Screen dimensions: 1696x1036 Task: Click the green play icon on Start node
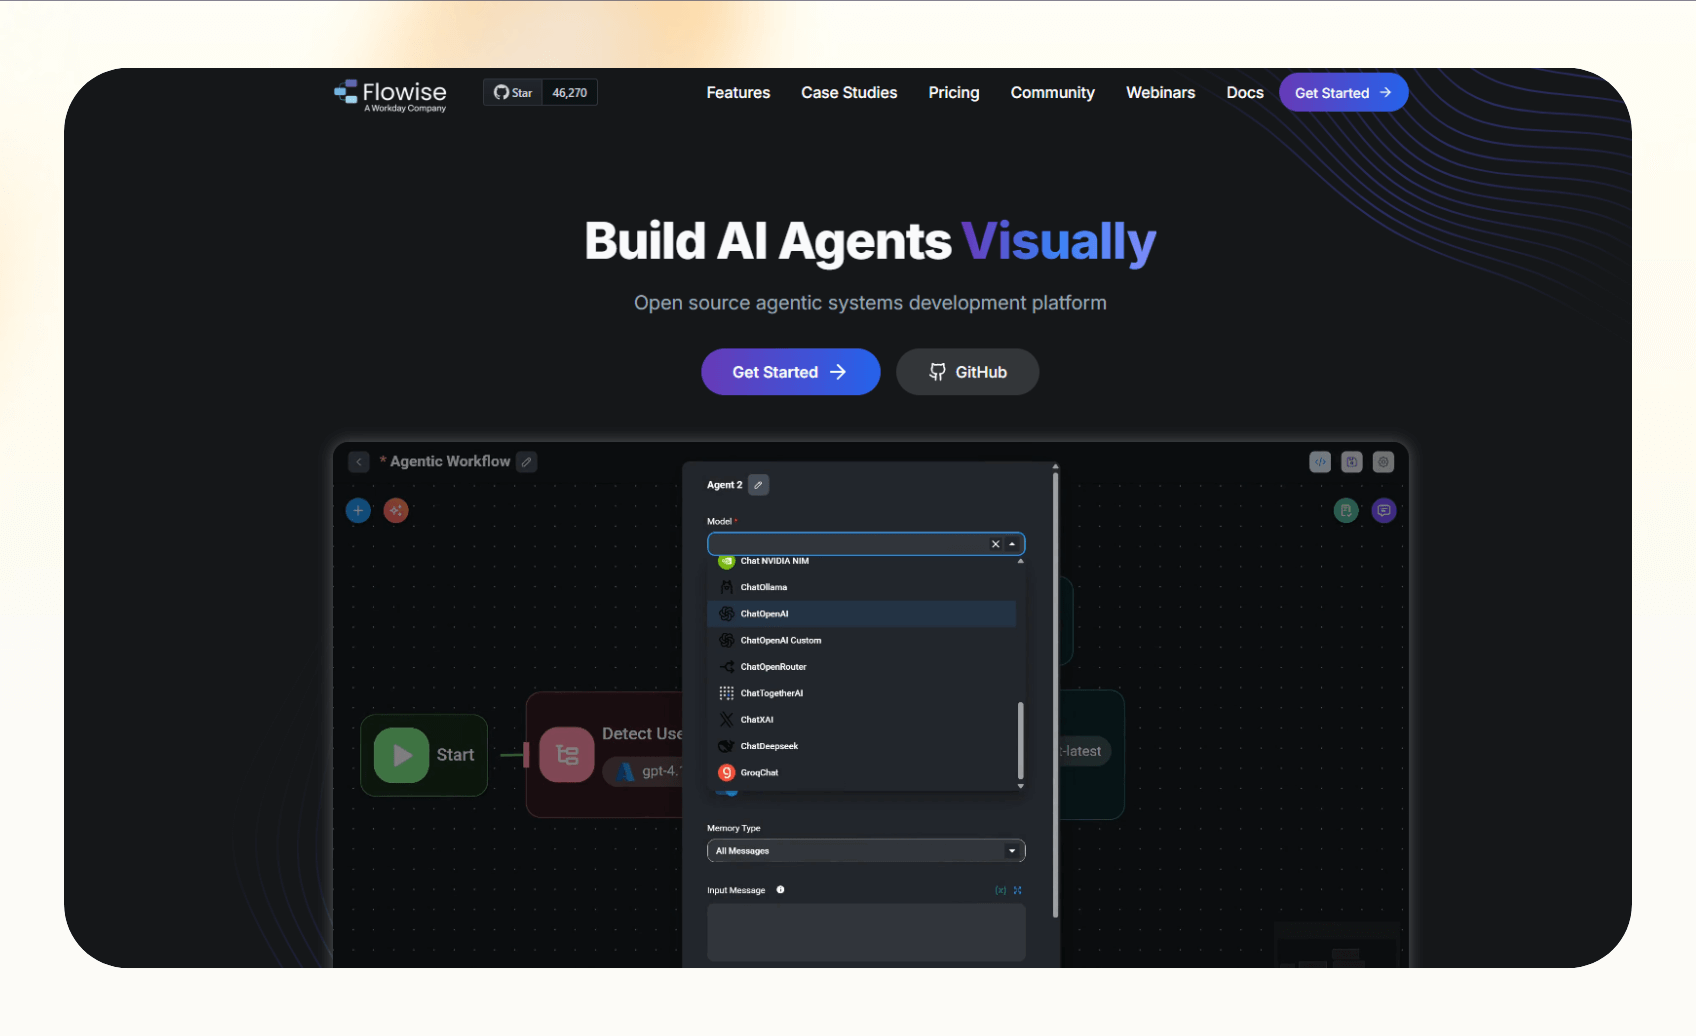click(x=402, y=755)
